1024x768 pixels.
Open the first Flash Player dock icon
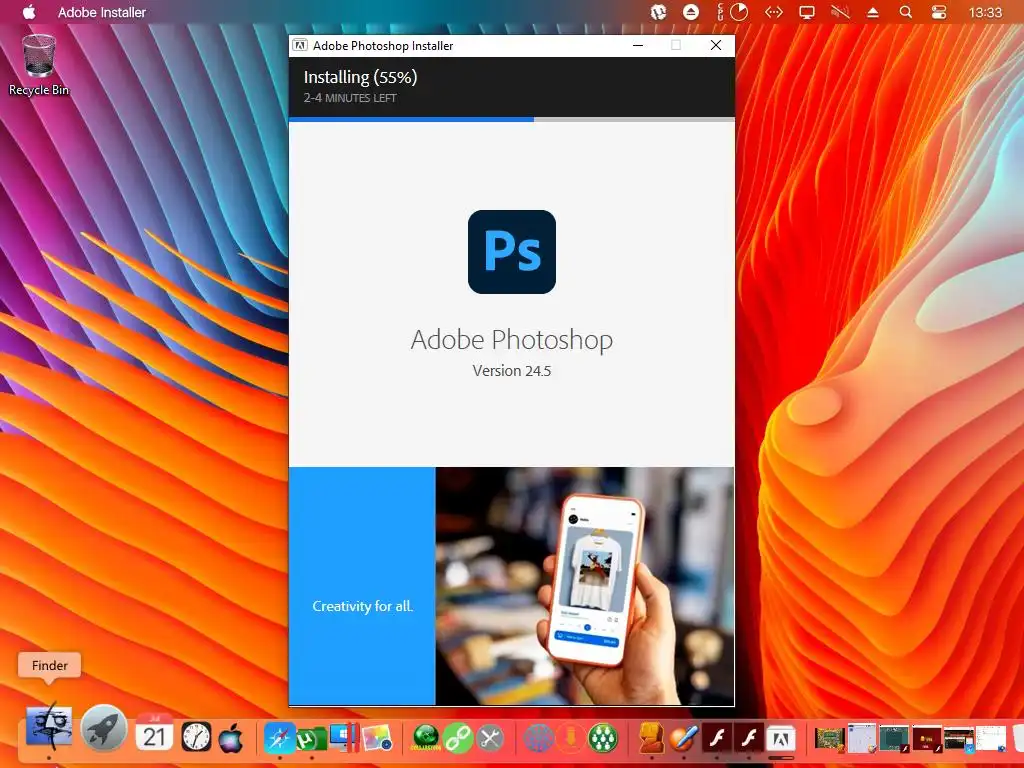point(716,739)
